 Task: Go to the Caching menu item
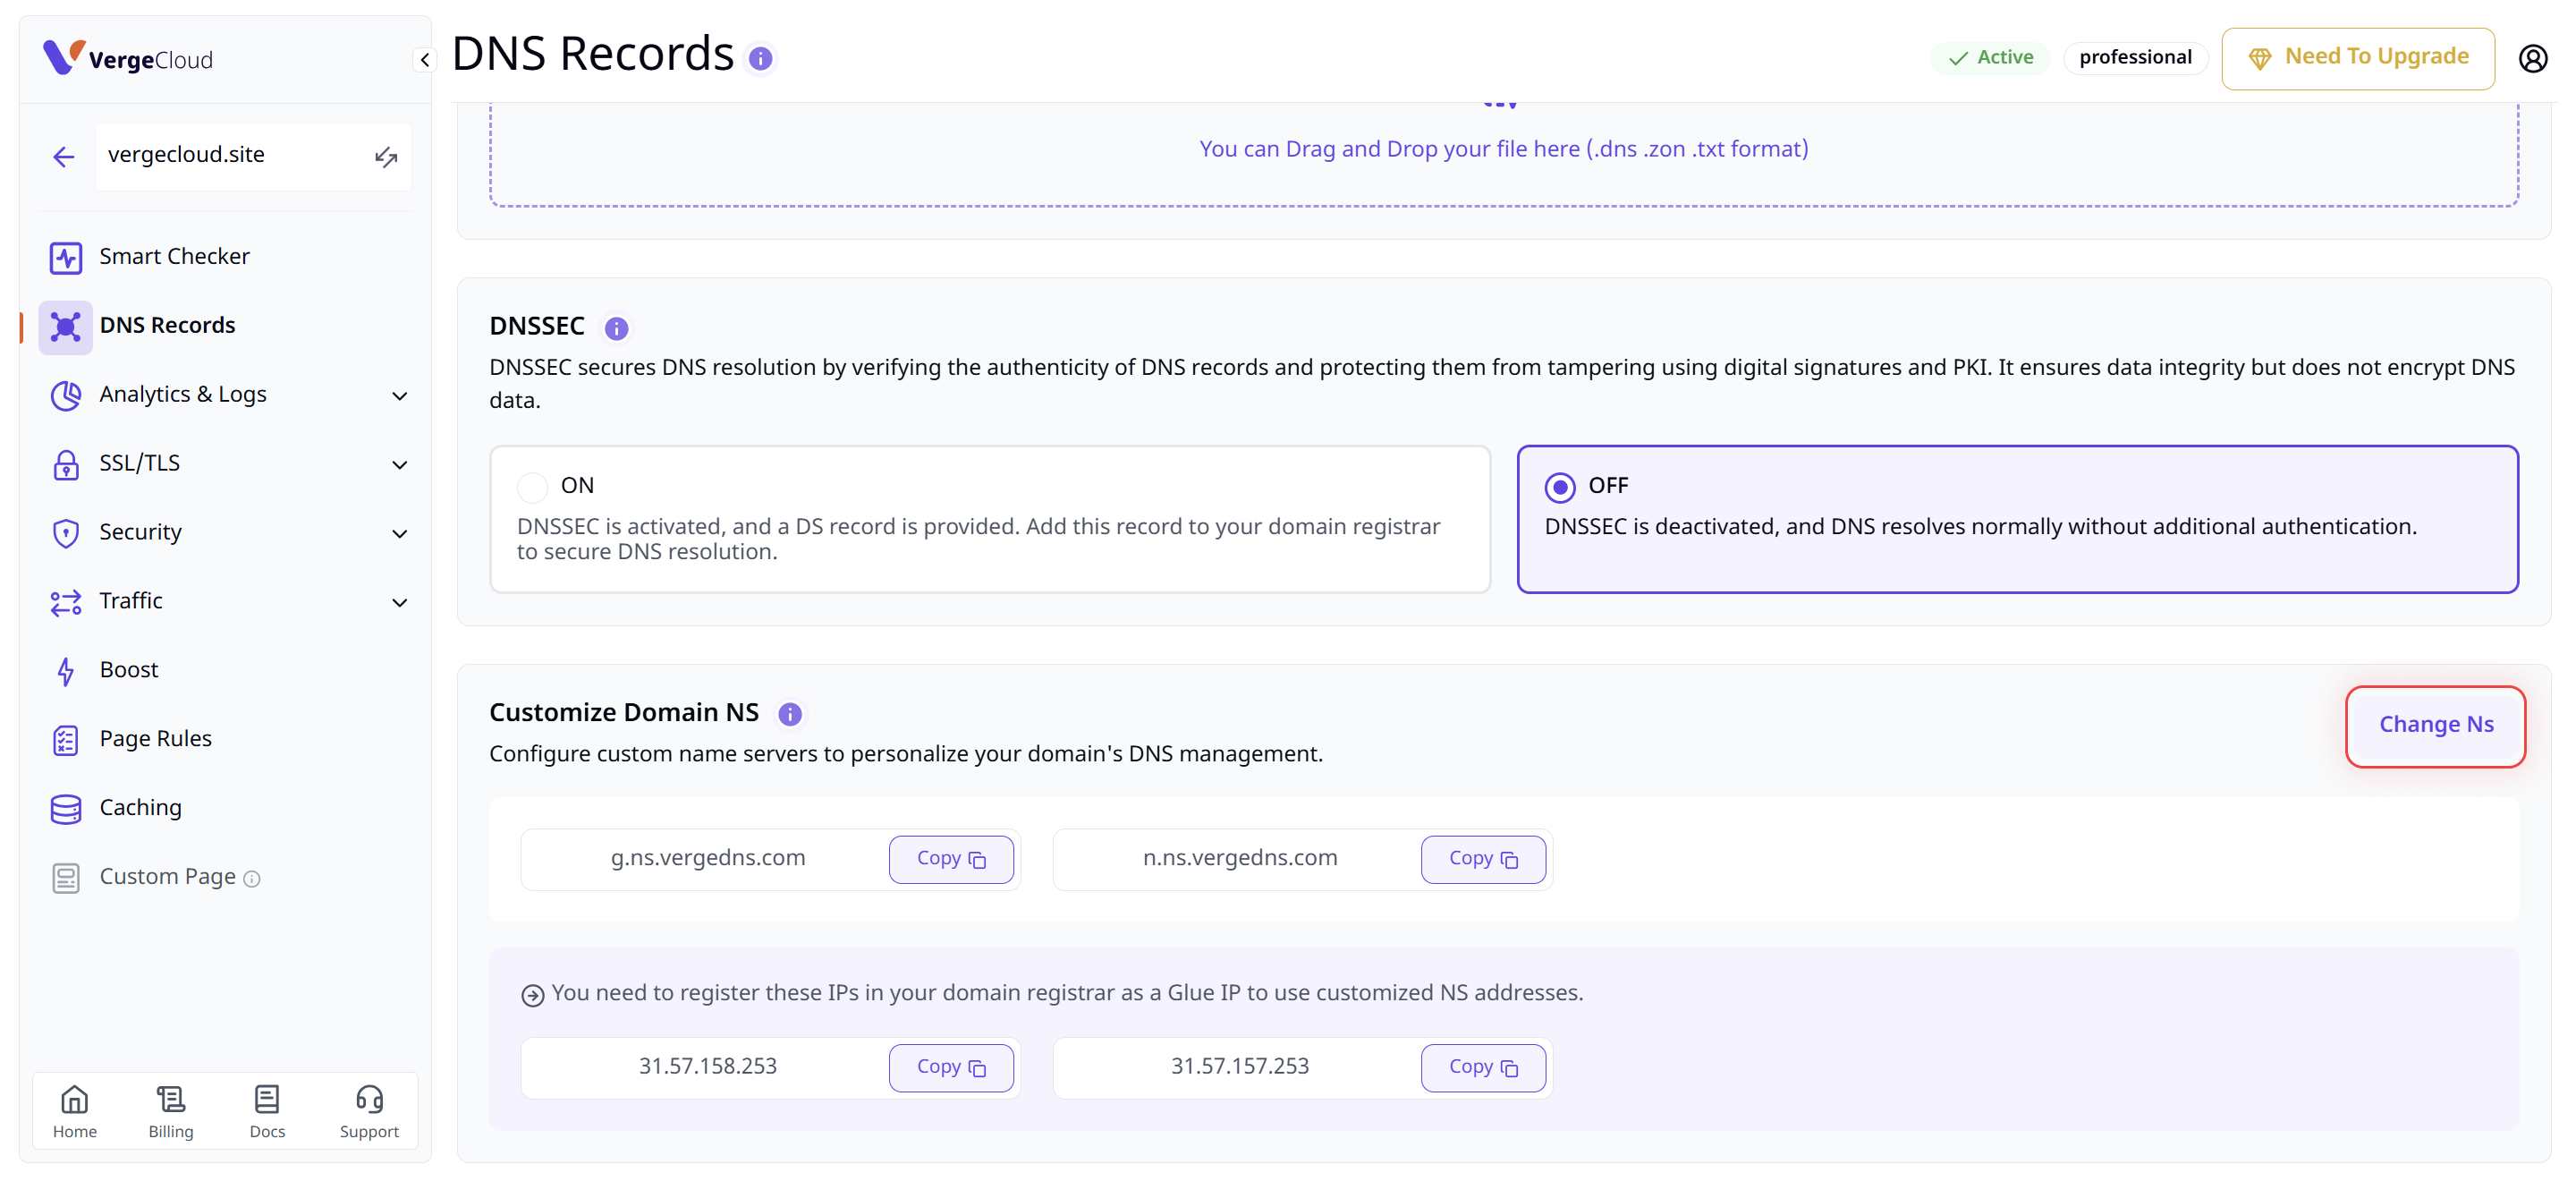pos(140,808)
